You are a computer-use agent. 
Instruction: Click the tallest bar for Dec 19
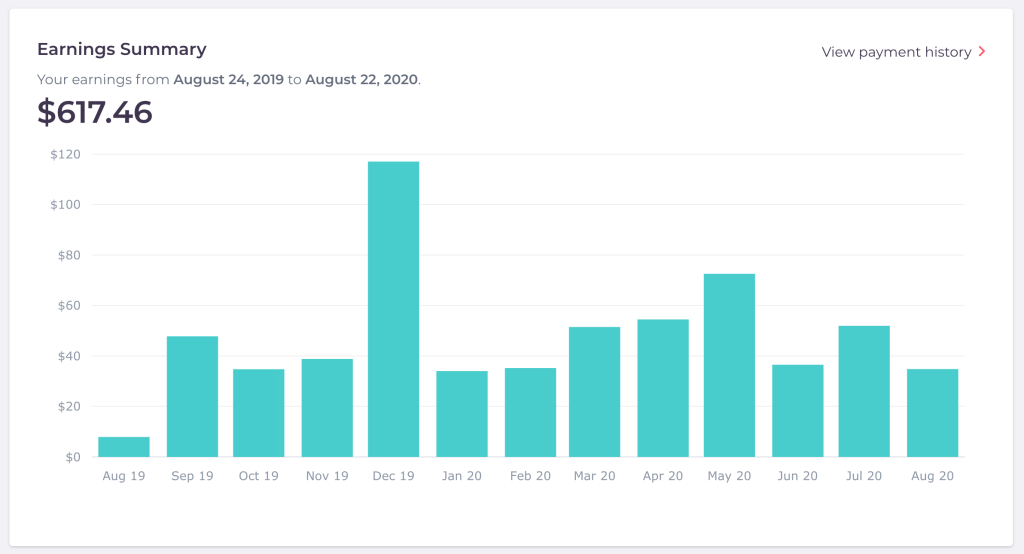coord(393,309)
